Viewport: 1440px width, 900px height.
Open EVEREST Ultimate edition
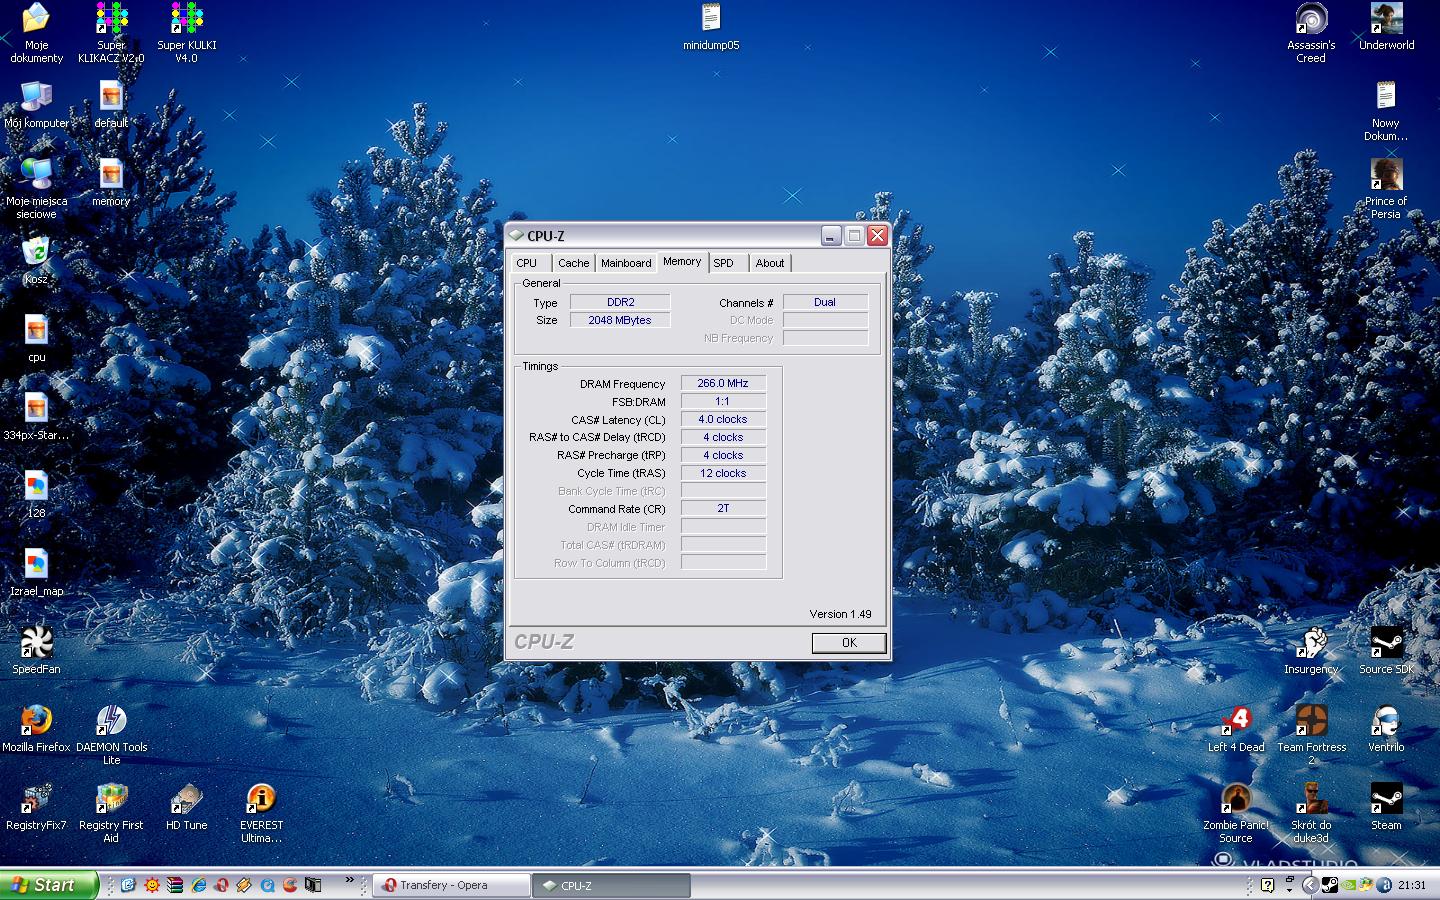pyautogui.click(x=261, y=800)
